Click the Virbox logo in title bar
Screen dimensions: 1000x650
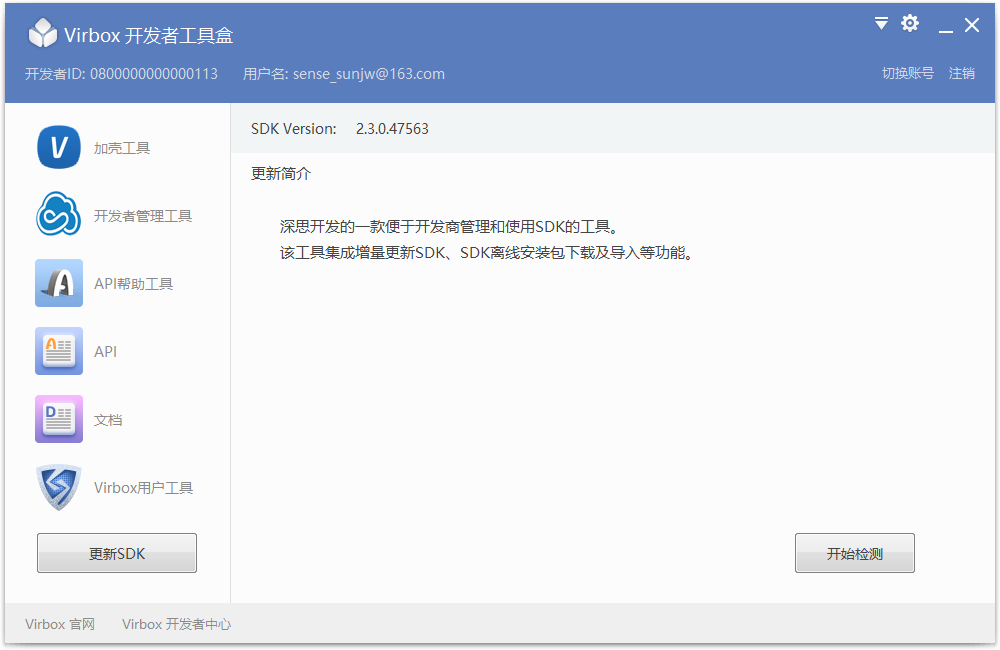(x=43, y=33)
